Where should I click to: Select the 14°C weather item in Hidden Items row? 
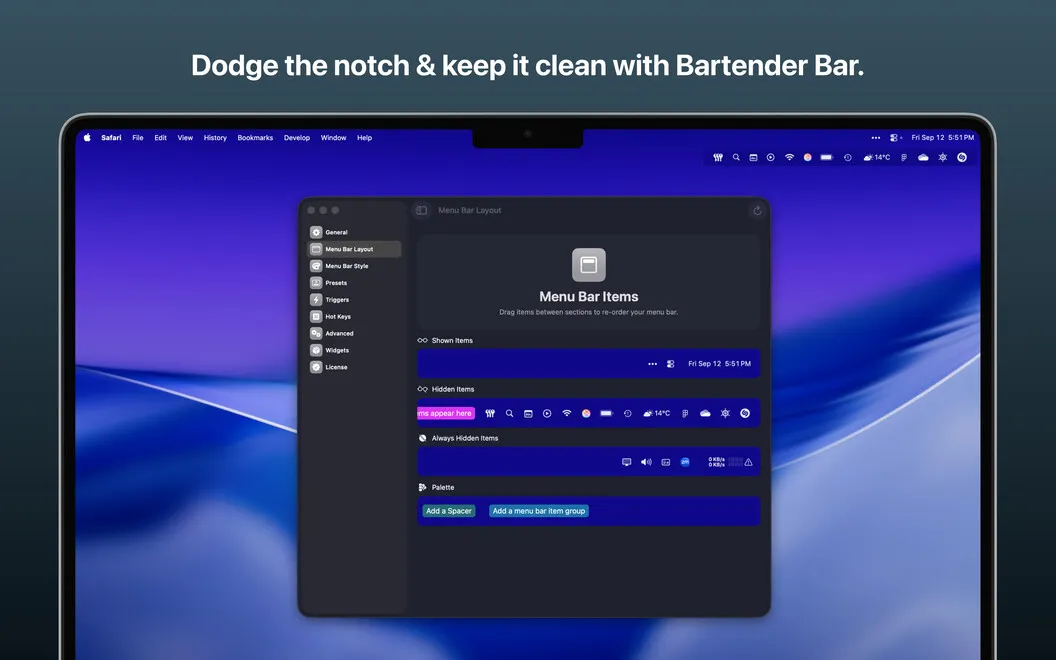point(657,414)
